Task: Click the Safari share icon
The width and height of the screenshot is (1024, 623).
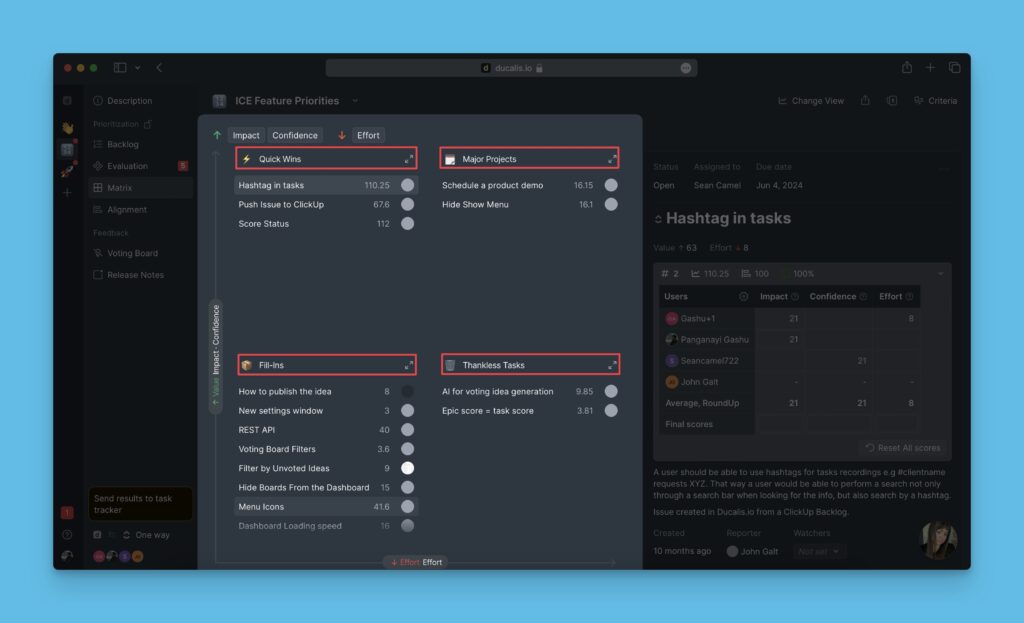Action: 906,68
